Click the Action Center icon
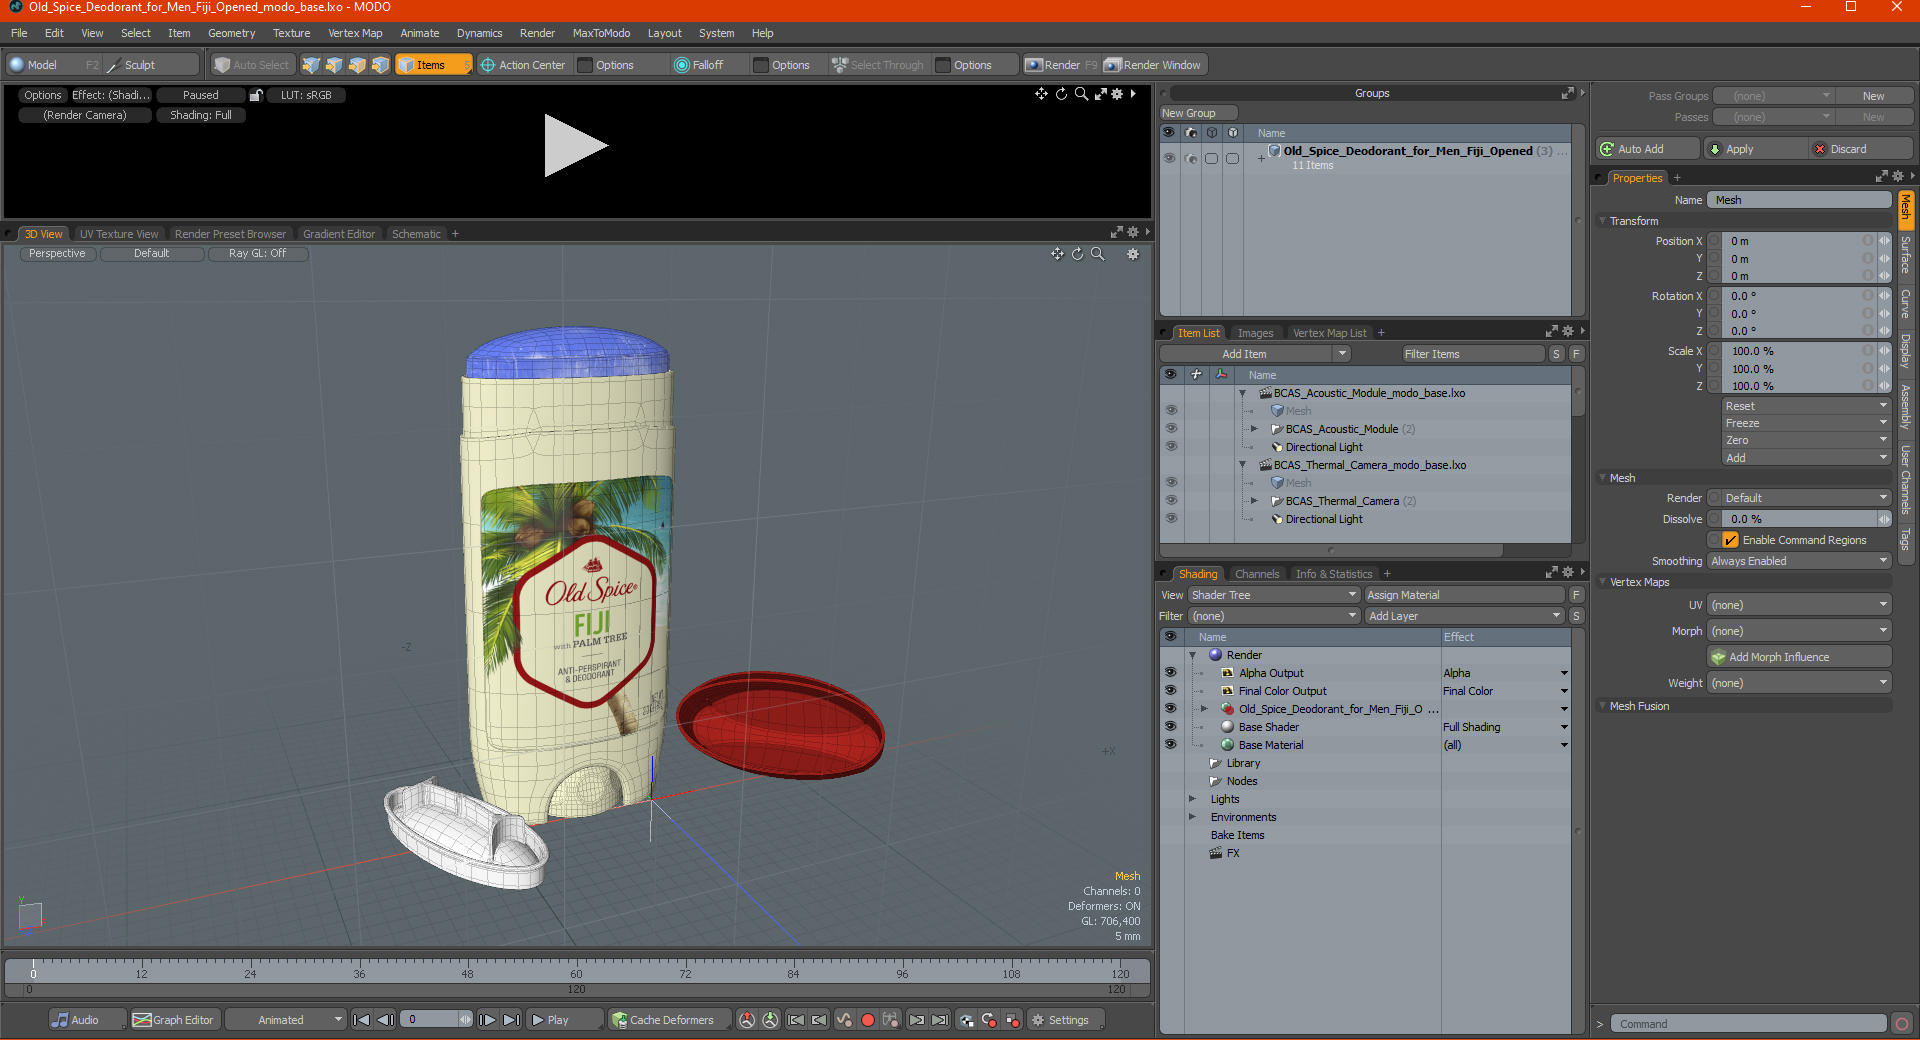Viewport: 1920px width, 1040px height. click(488, 65)
